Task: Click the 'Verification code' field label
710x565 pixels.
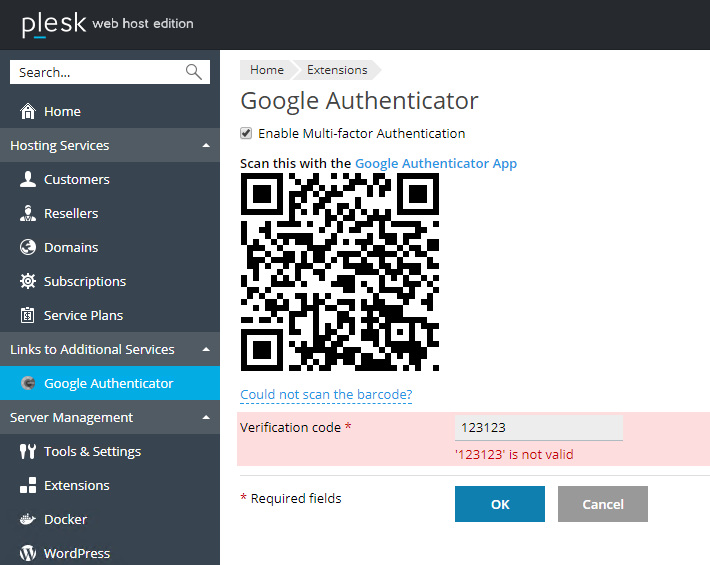Action: tap(290, 427)
